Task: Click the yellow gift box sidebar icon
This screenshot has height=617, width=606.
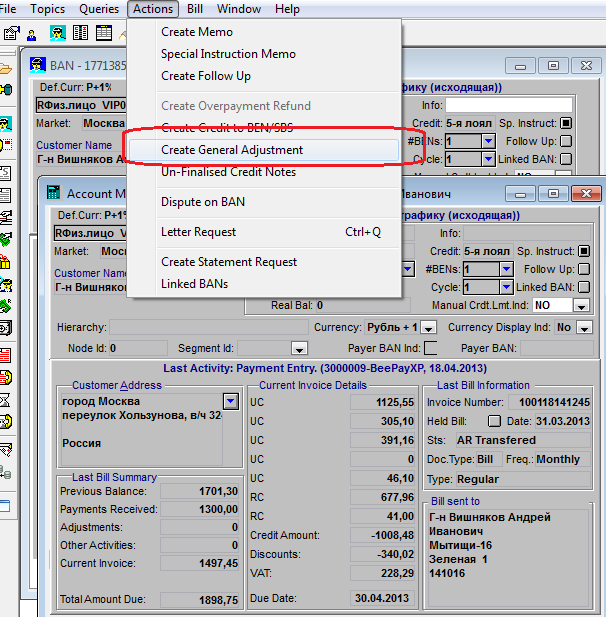Action: click(5, 261)
